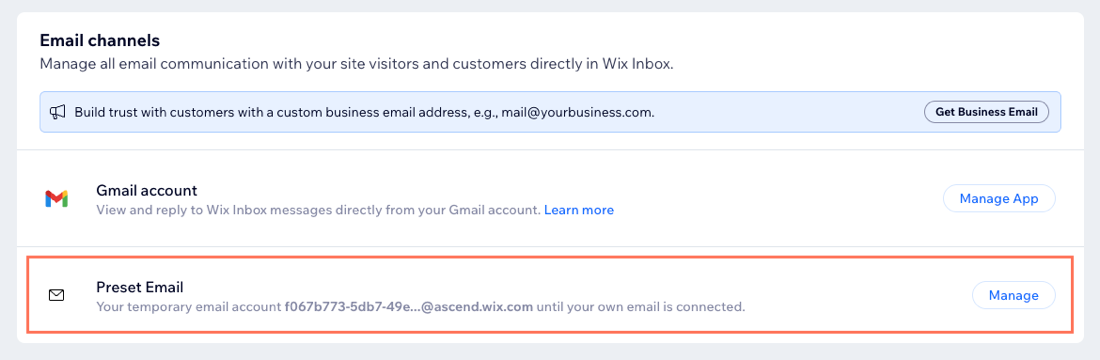The height and width of the screenshot is (360, 1100).
Task: Click the Gmail 'View and reply' description
Action: point(318,210)
